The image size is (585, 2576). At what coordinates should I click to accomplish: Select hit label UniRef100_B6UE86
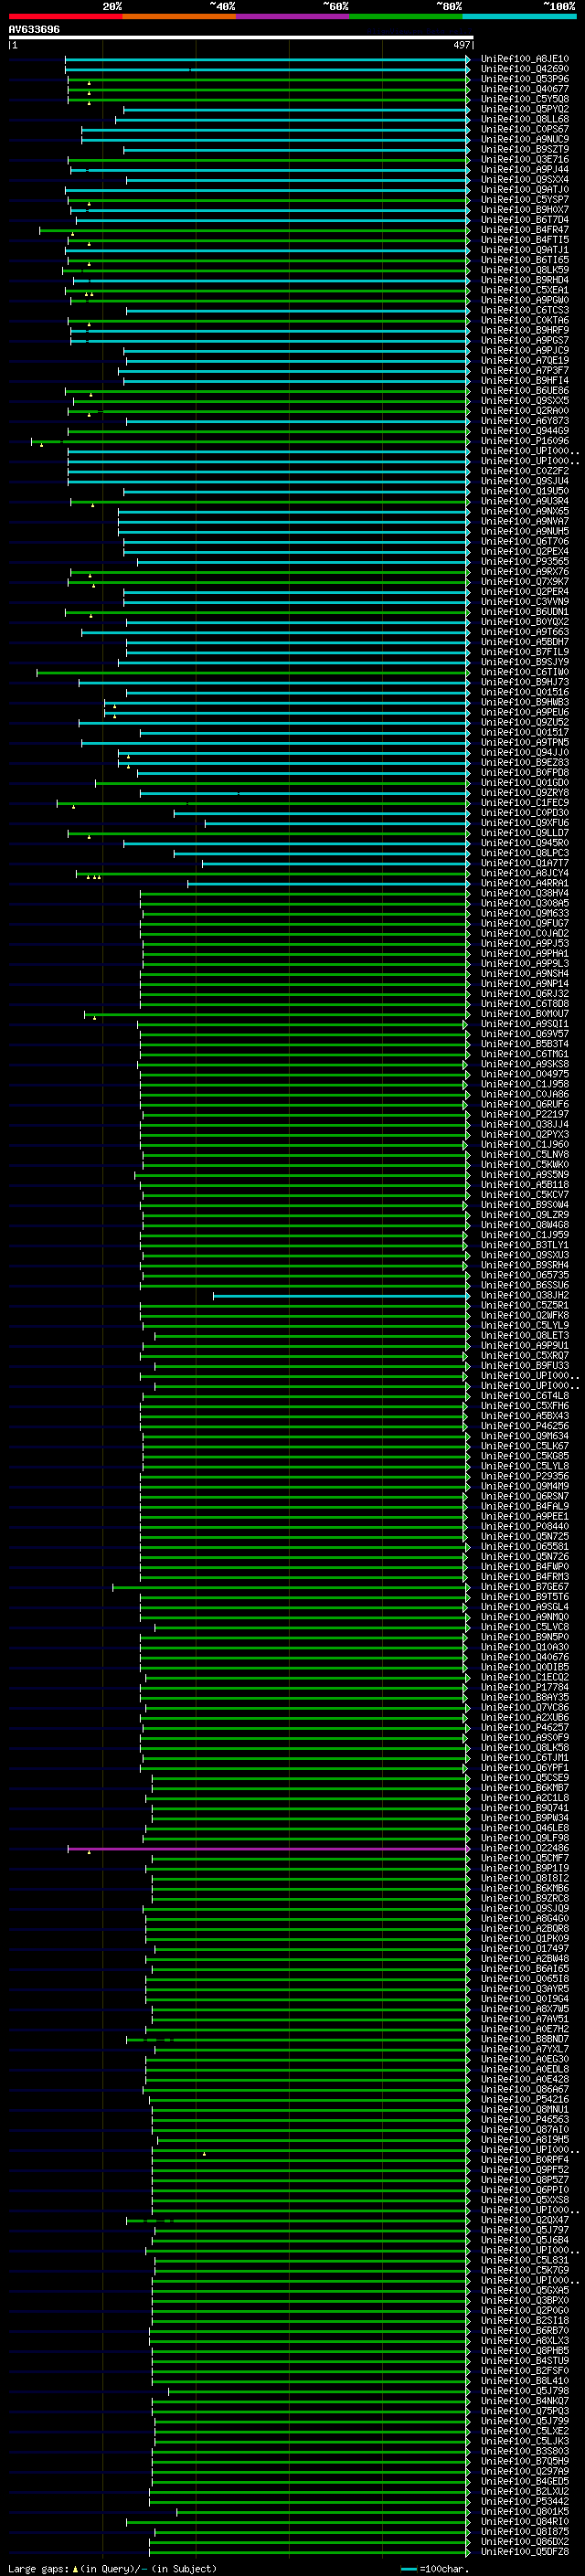pyautogui.click(x=525, y=390)
